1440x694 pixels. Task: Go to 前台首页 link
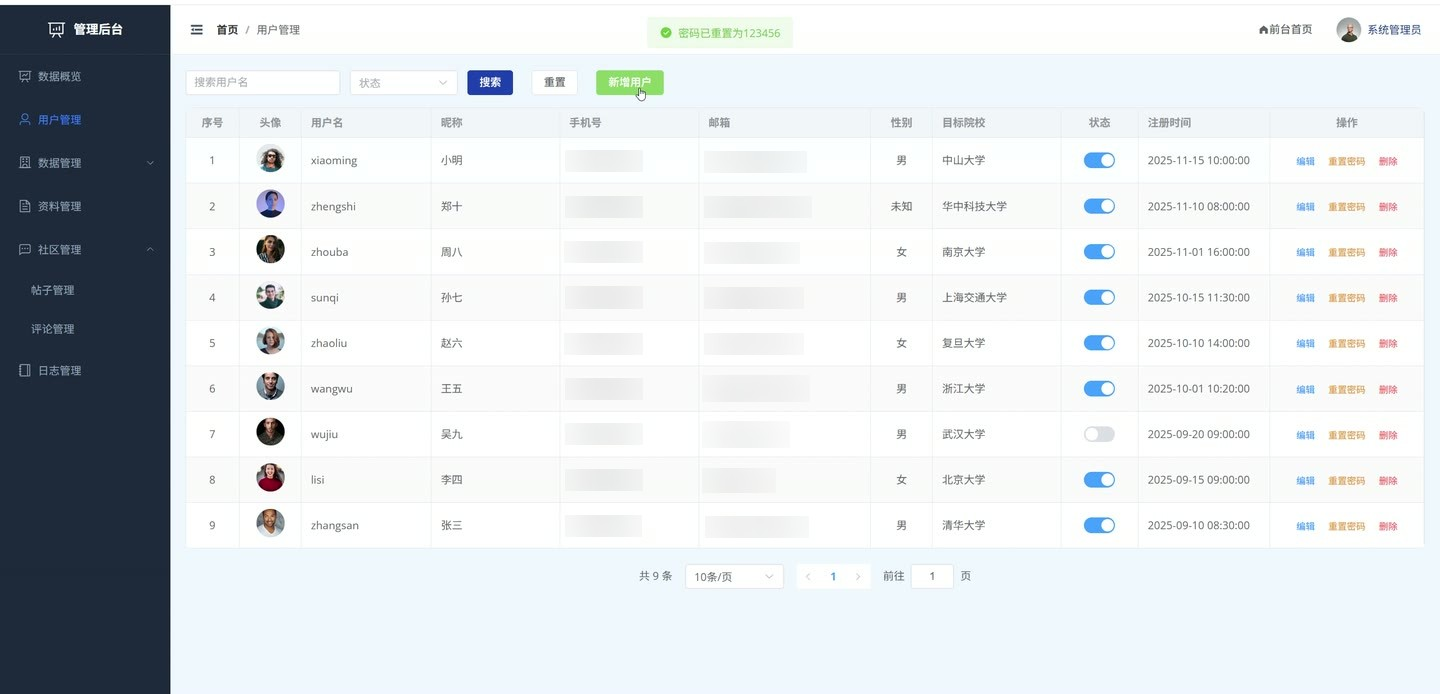tap(1285, 30)
